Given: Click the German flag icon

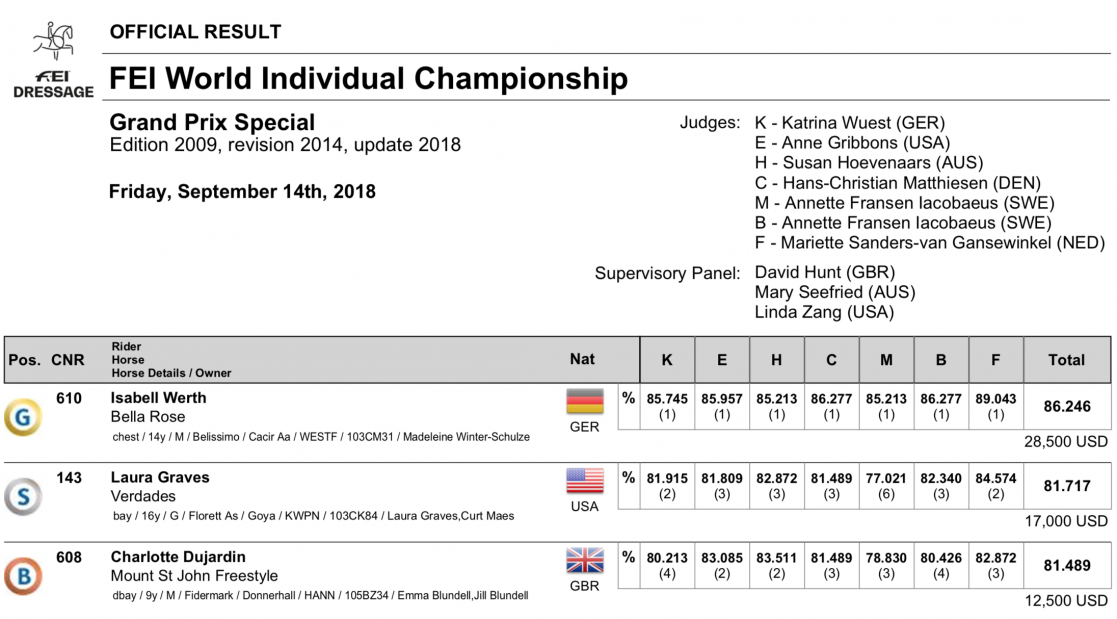Looking at the screenshot, I should pos(585,402).
